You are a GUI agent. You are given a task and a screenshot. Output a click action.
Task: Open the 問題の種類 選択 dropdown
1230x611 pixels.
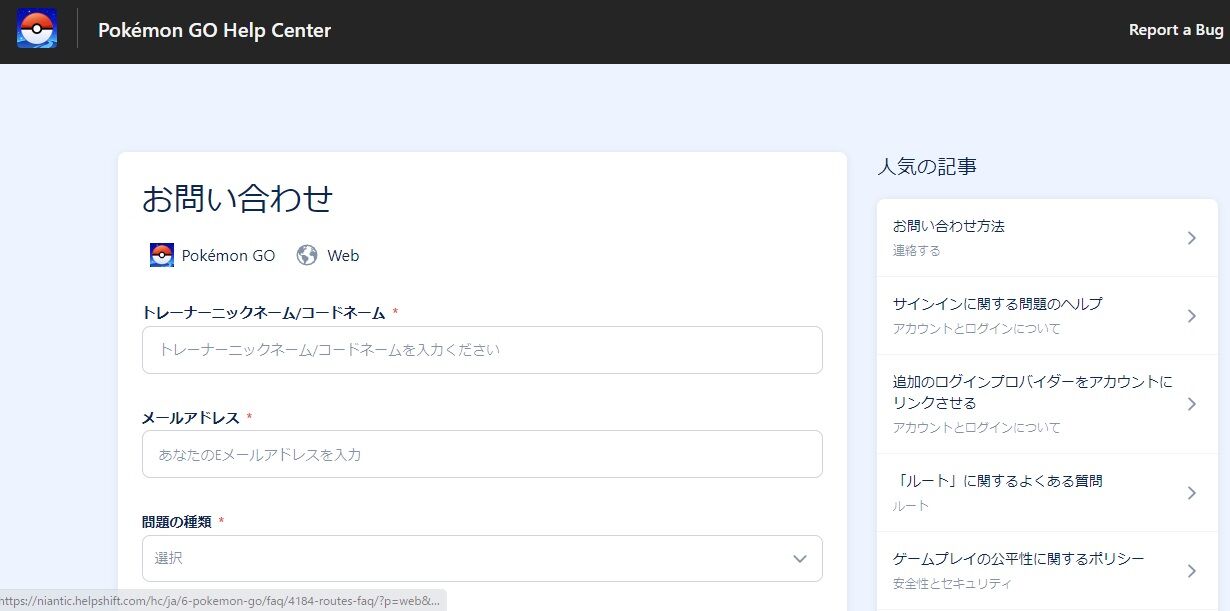pyautogui.click(x=482, y=558)
